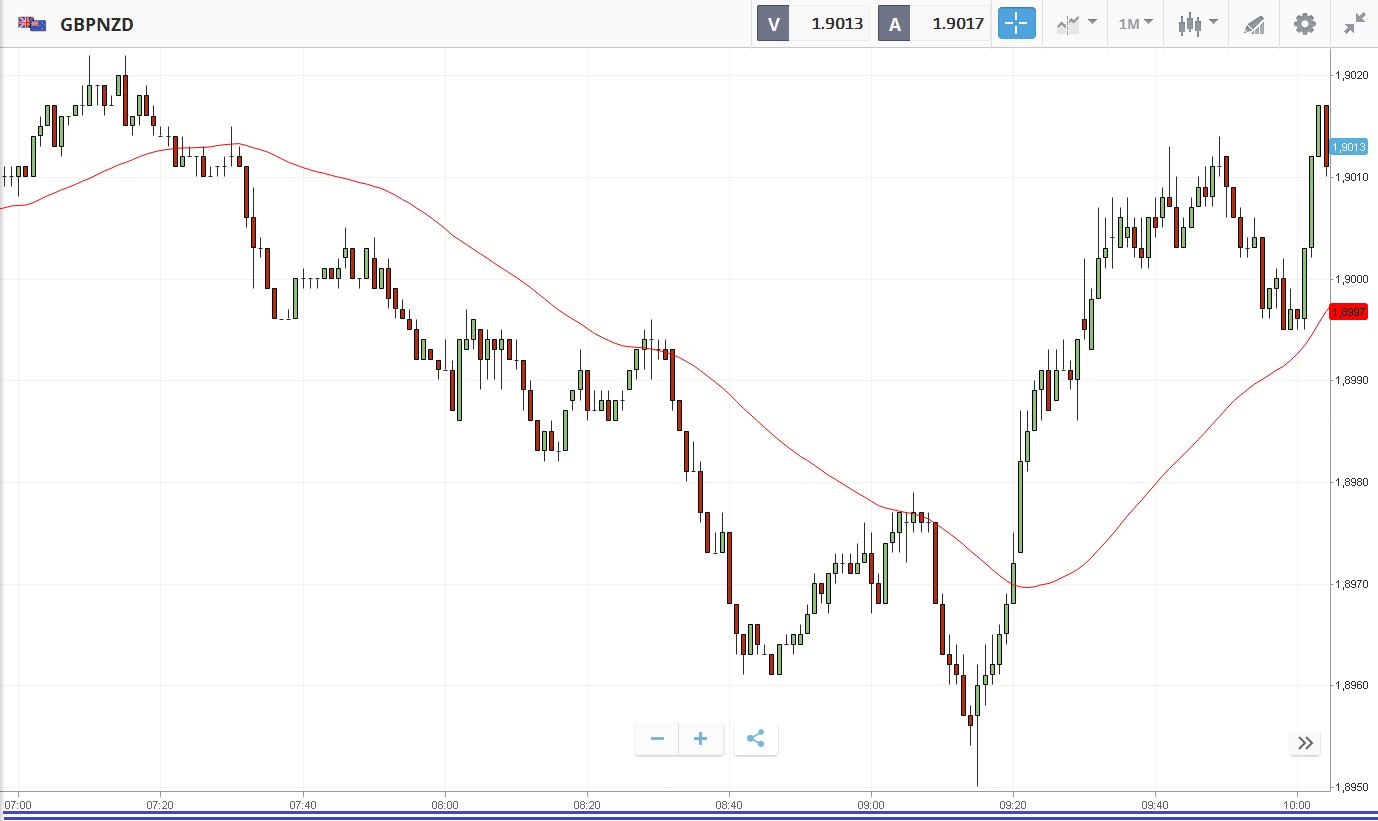The height and width of the screenshot is (821, 1378).
Task: Click the 1,8980 price axis label
Action: pos(1350,482)
